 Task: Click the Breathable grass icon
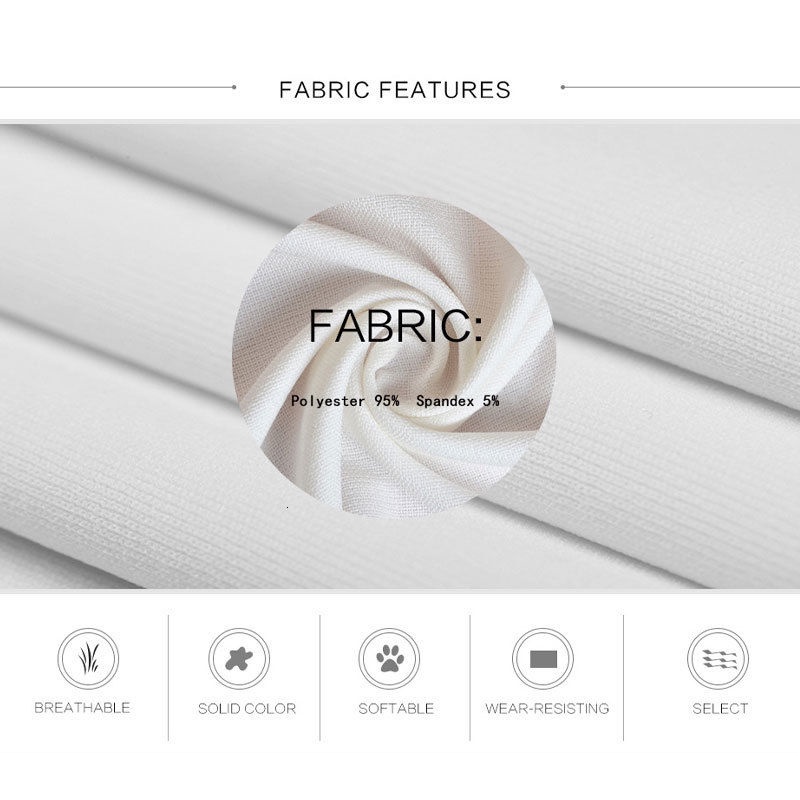pos(88,659)
